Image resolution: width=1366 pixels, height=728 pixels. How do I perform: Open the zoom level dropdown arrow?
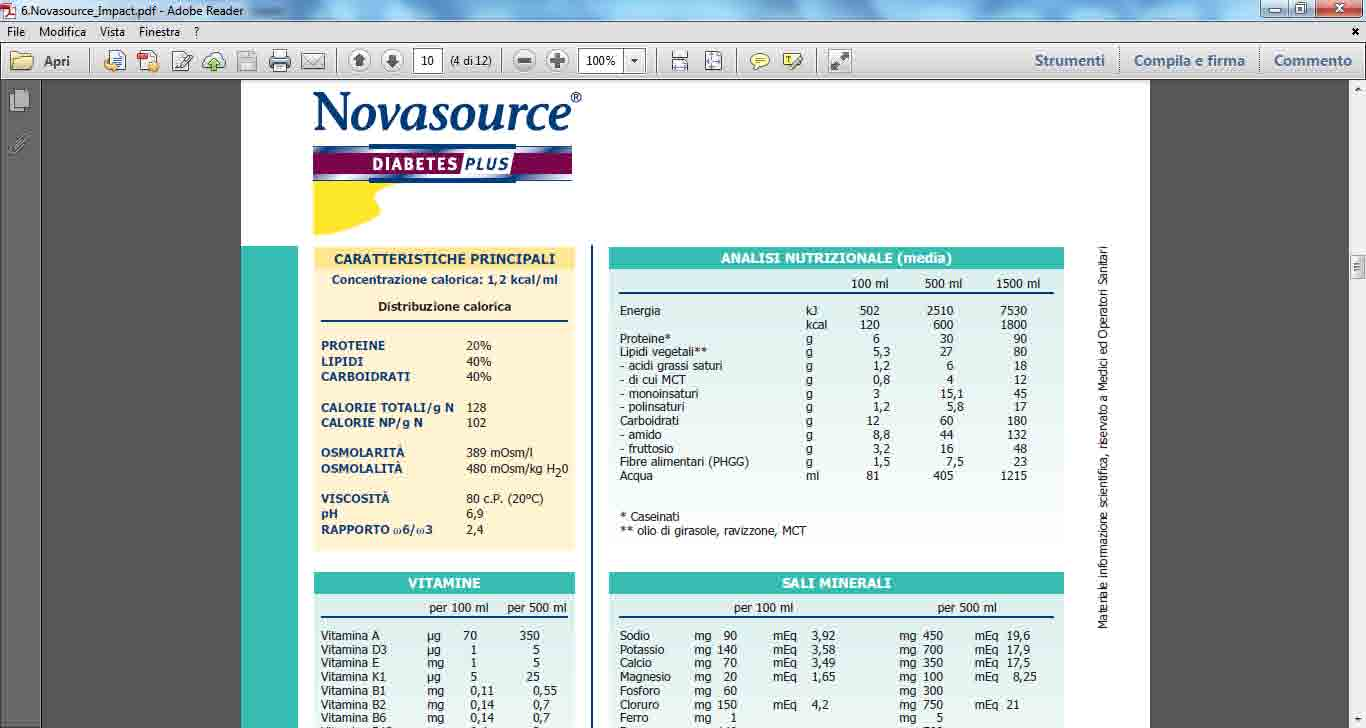pos(634,61)
